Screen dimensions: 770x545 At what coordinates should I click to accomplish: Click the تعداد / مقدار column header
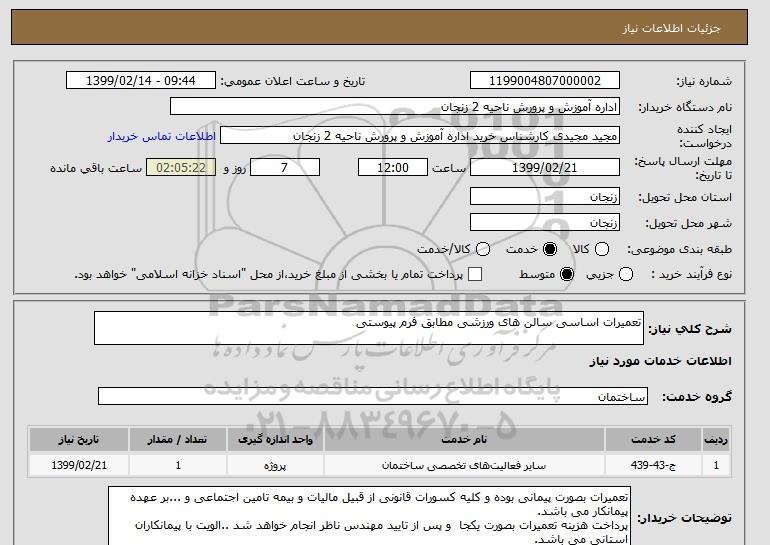click(178, 439)
